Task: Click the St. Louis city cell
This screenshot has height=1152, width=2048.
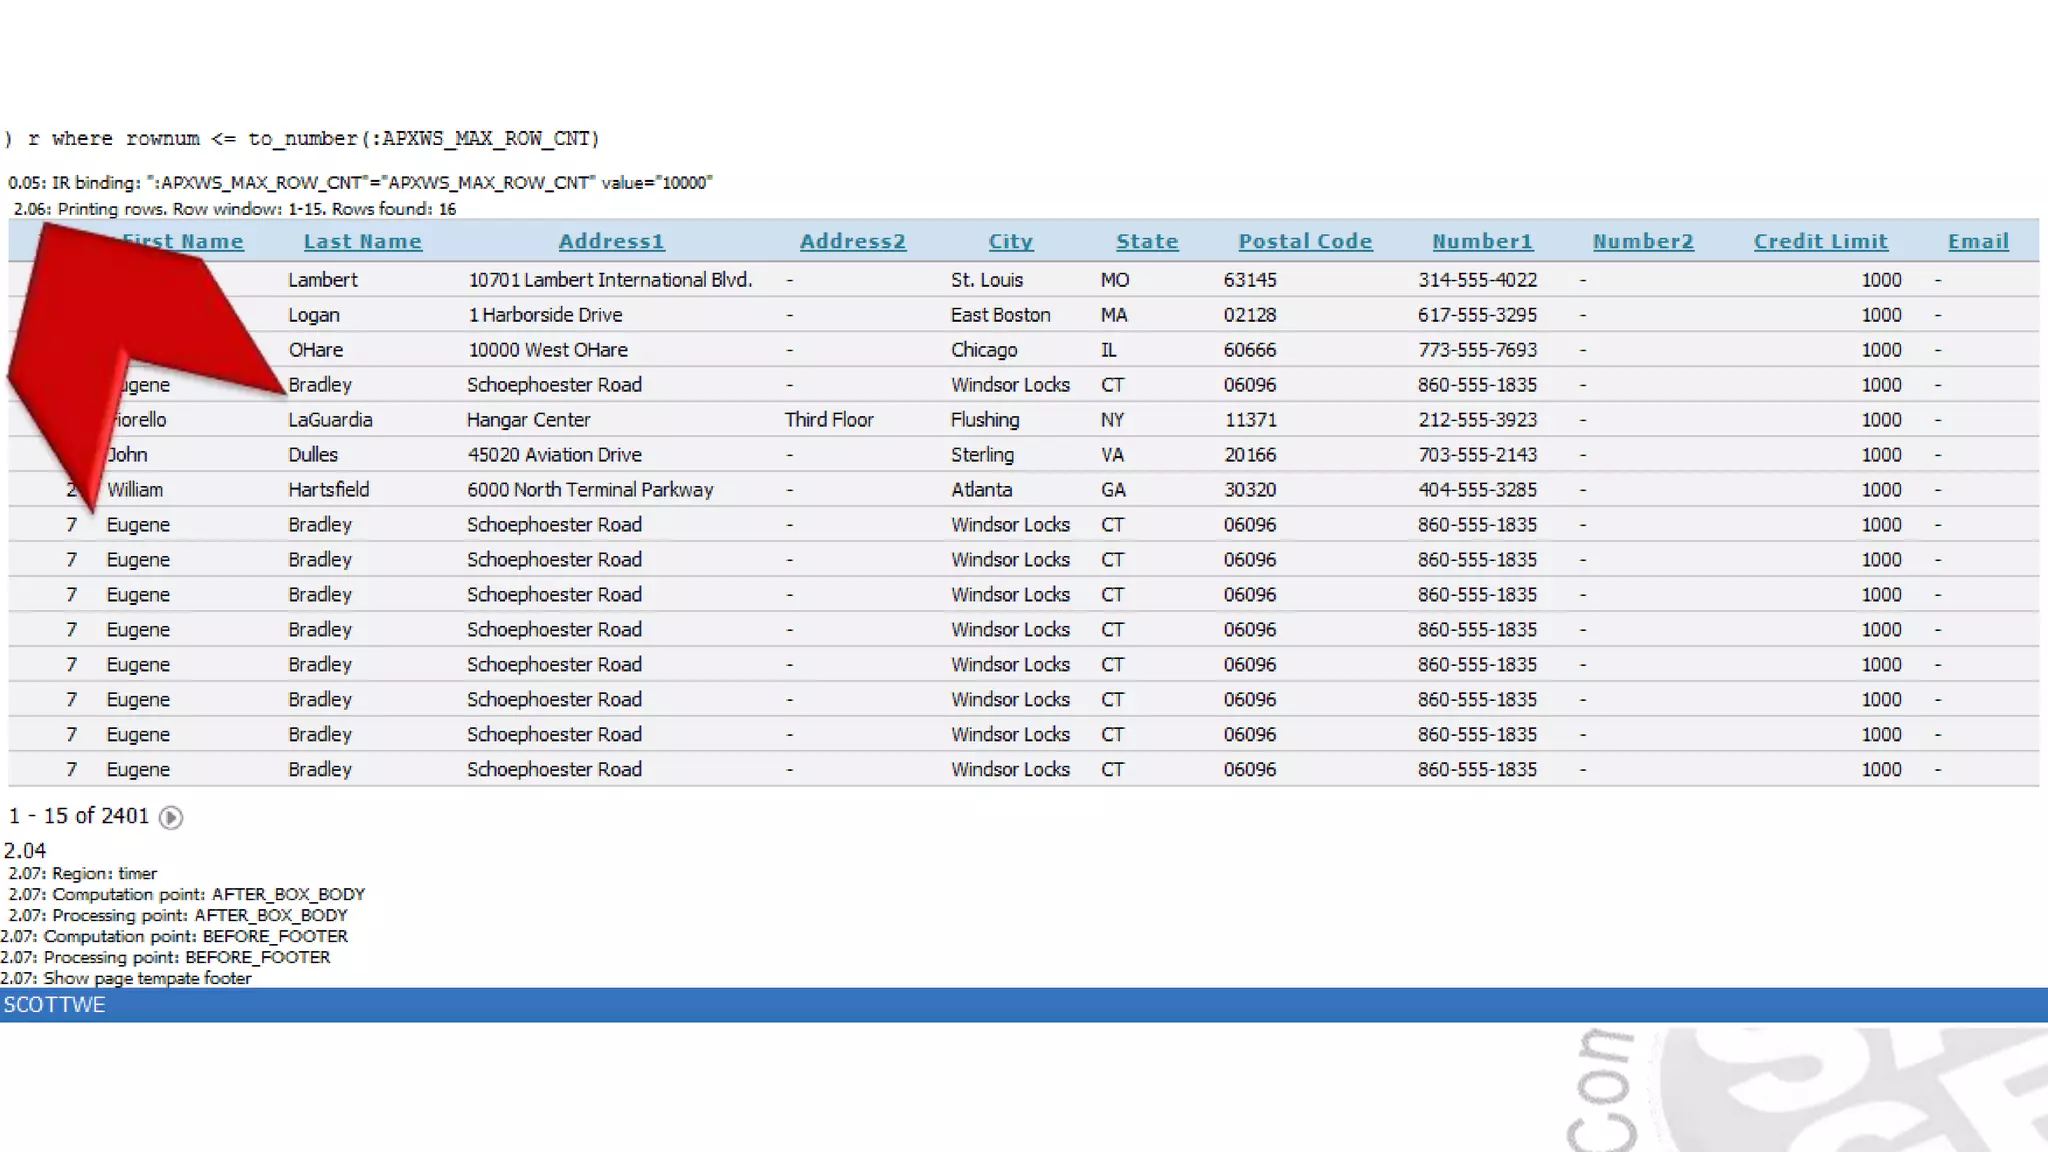Action: pyautogui.click(x=986, y=280)
